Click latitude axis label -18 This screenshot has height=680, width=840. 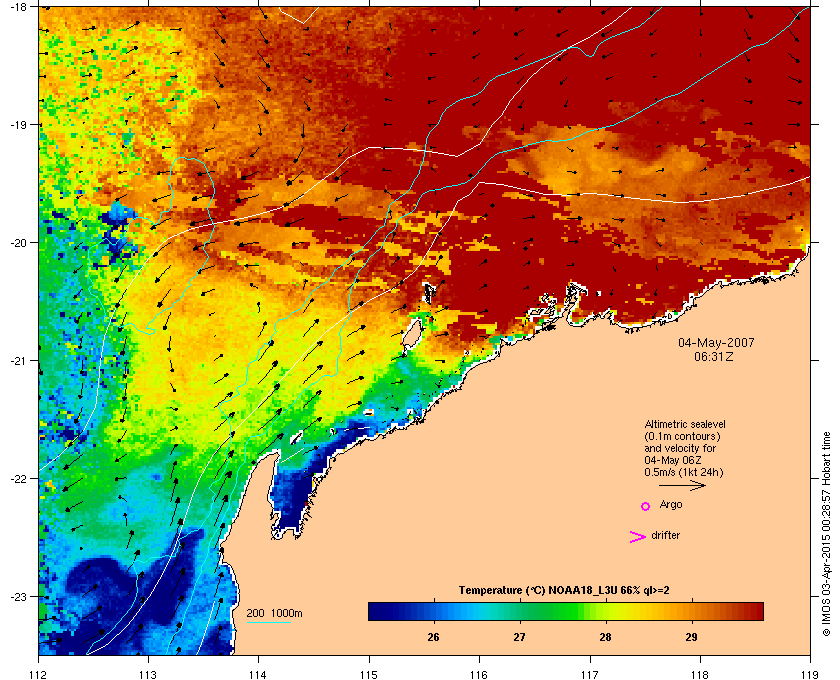tap(18, 7)
